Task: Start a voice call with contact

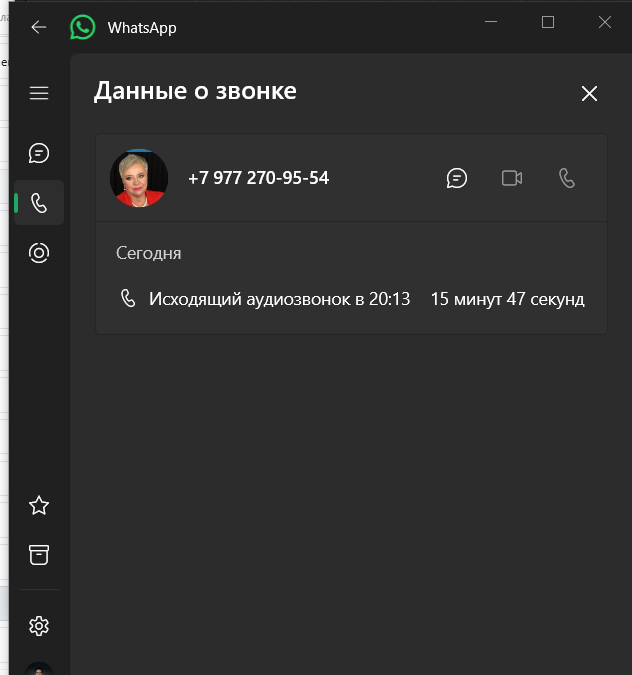Action: point(567,178)
